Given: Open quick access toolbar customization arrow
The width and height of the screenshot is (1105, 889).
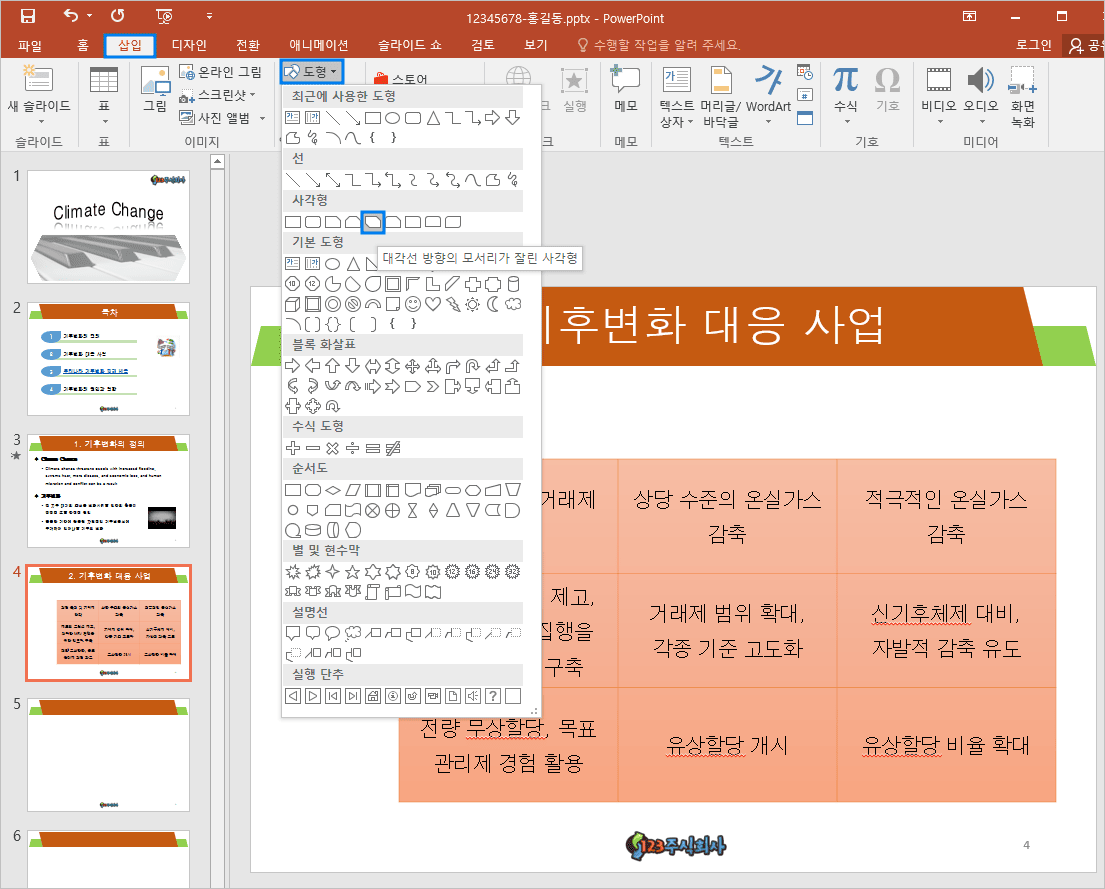Looking at the screenshot, I should pyautogui.click(x=209, y=16).
